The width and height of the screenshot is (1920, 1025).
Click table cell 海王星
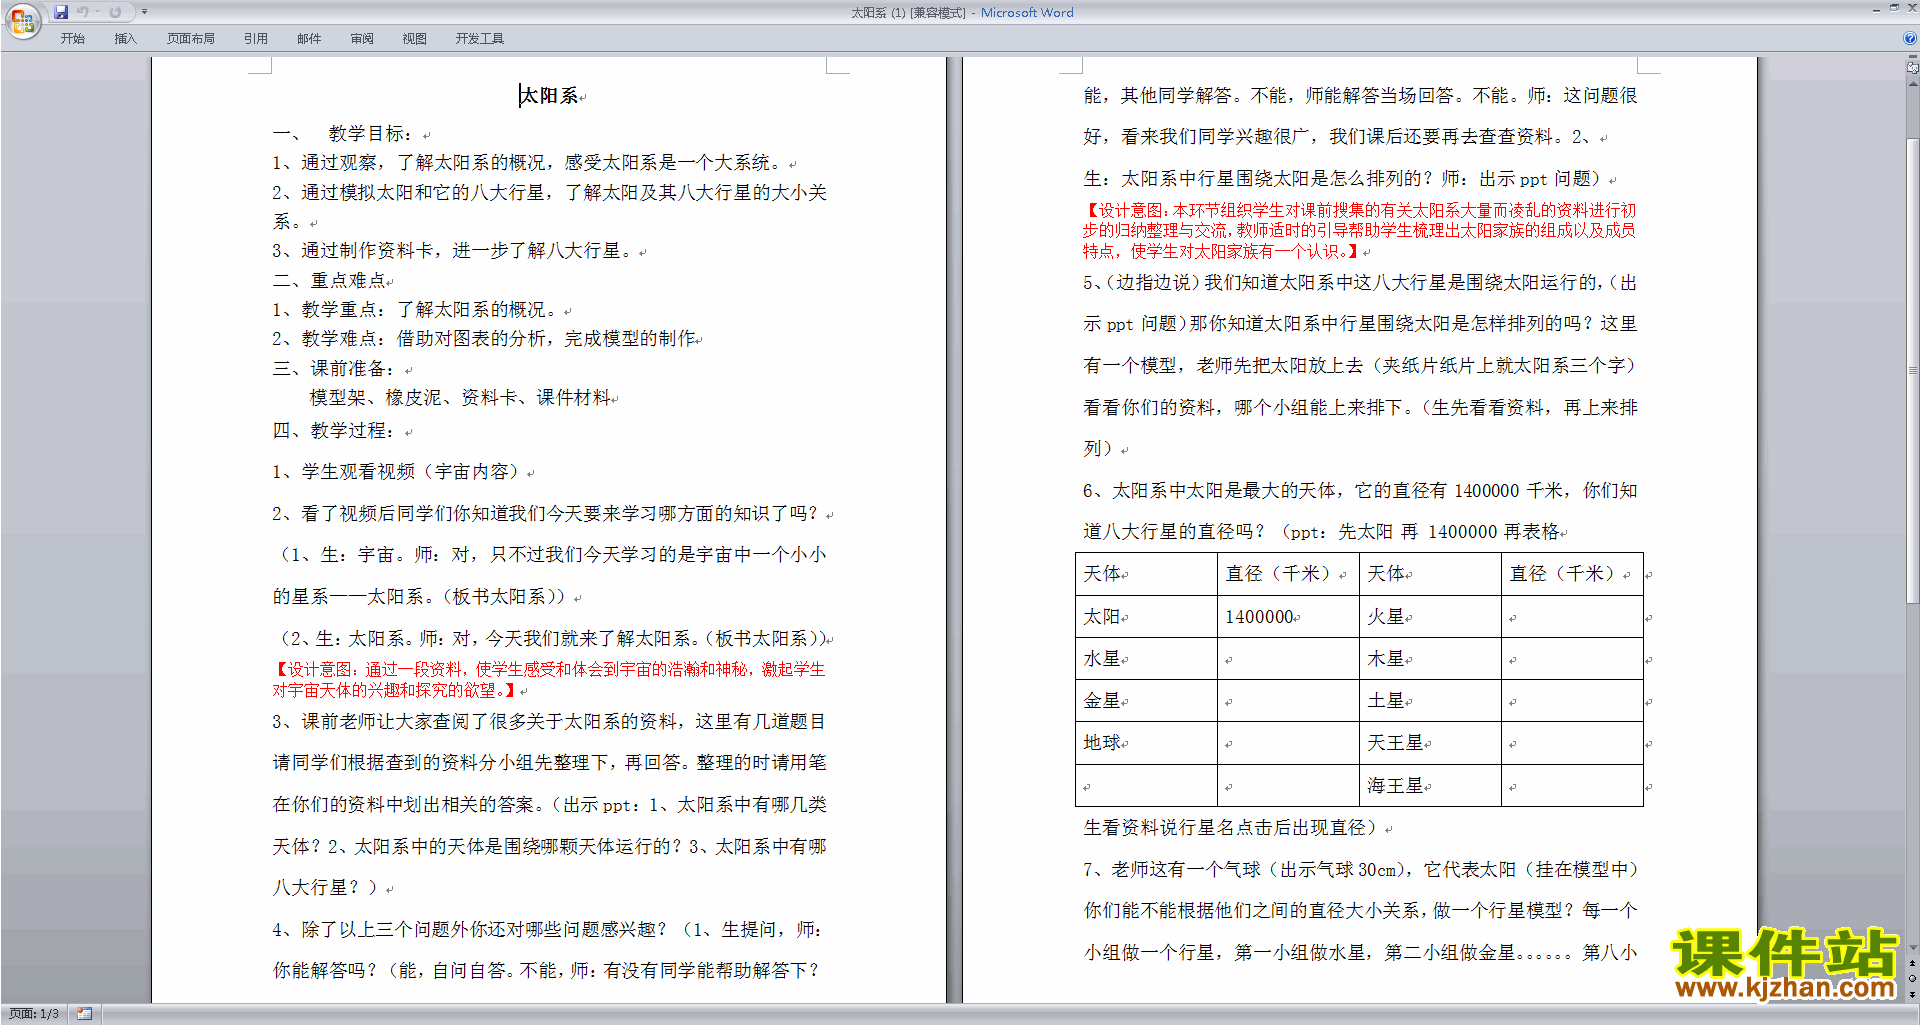[1430, 786]
